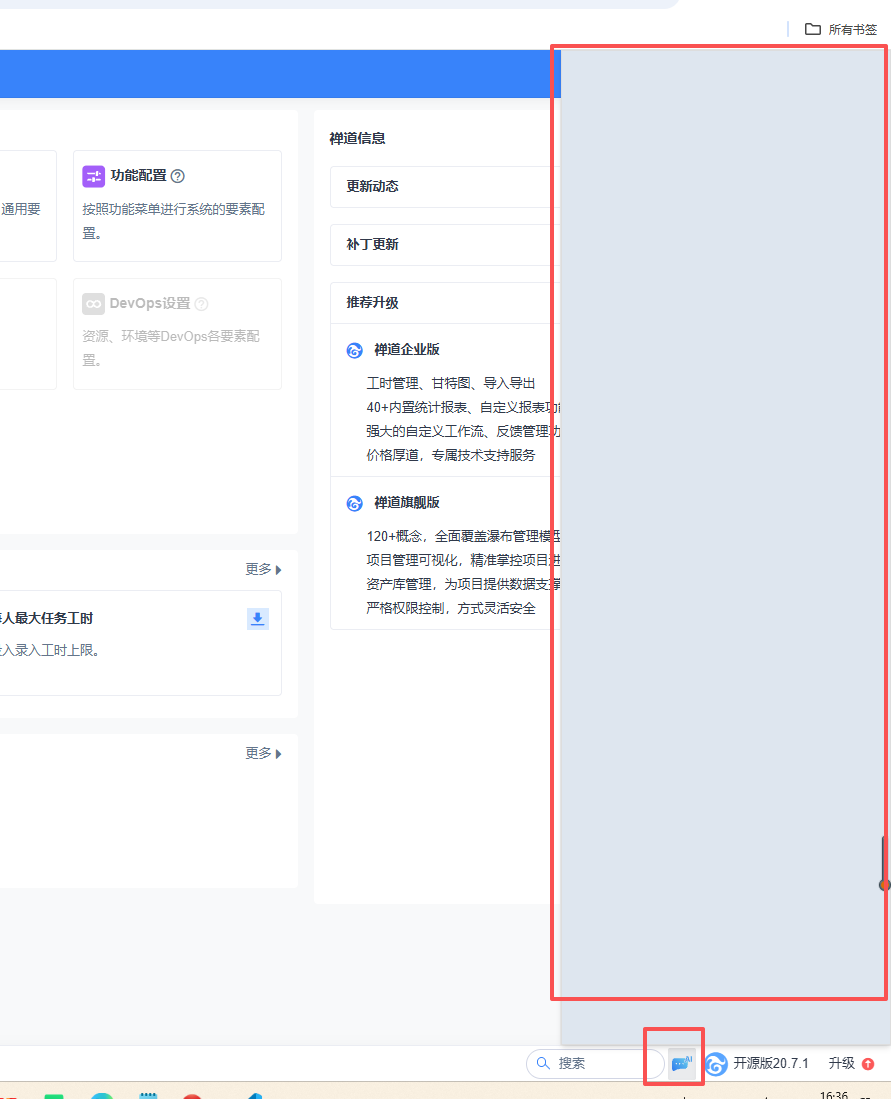Click the ZenTao logo beside 开源版20.7.1

[716, 1063]
